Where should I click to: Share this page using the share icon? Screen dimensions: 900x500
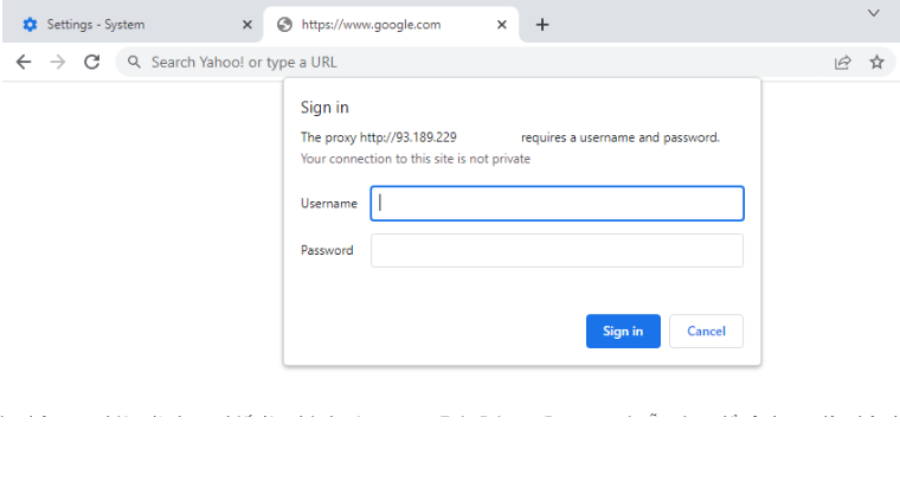click(x=843, y=62)
